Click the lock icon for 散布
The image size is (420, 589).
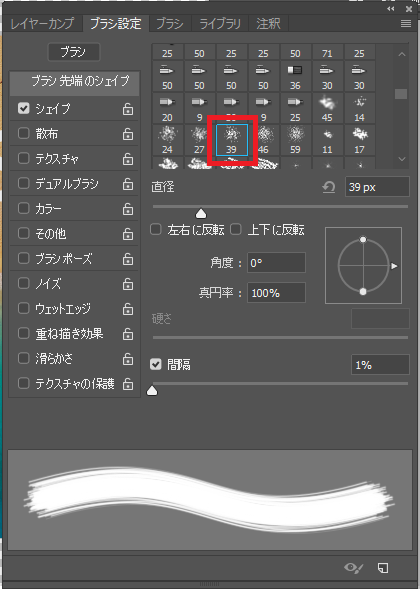(x=128, y=134)
